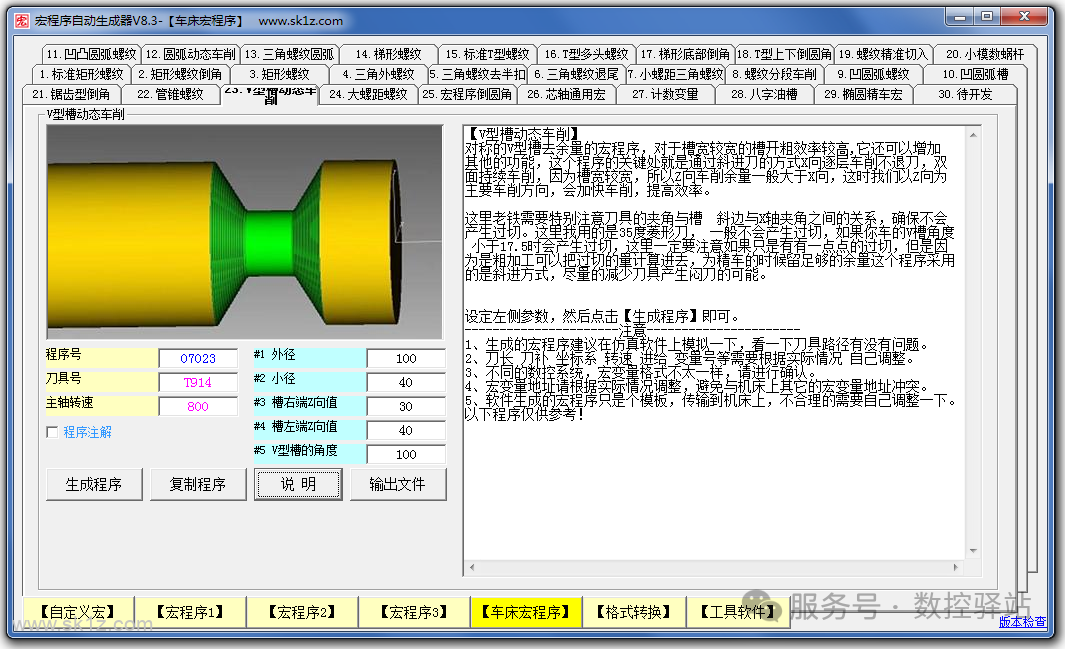Close the 宏程序自动生成器 window

[x=1024, y=17]
